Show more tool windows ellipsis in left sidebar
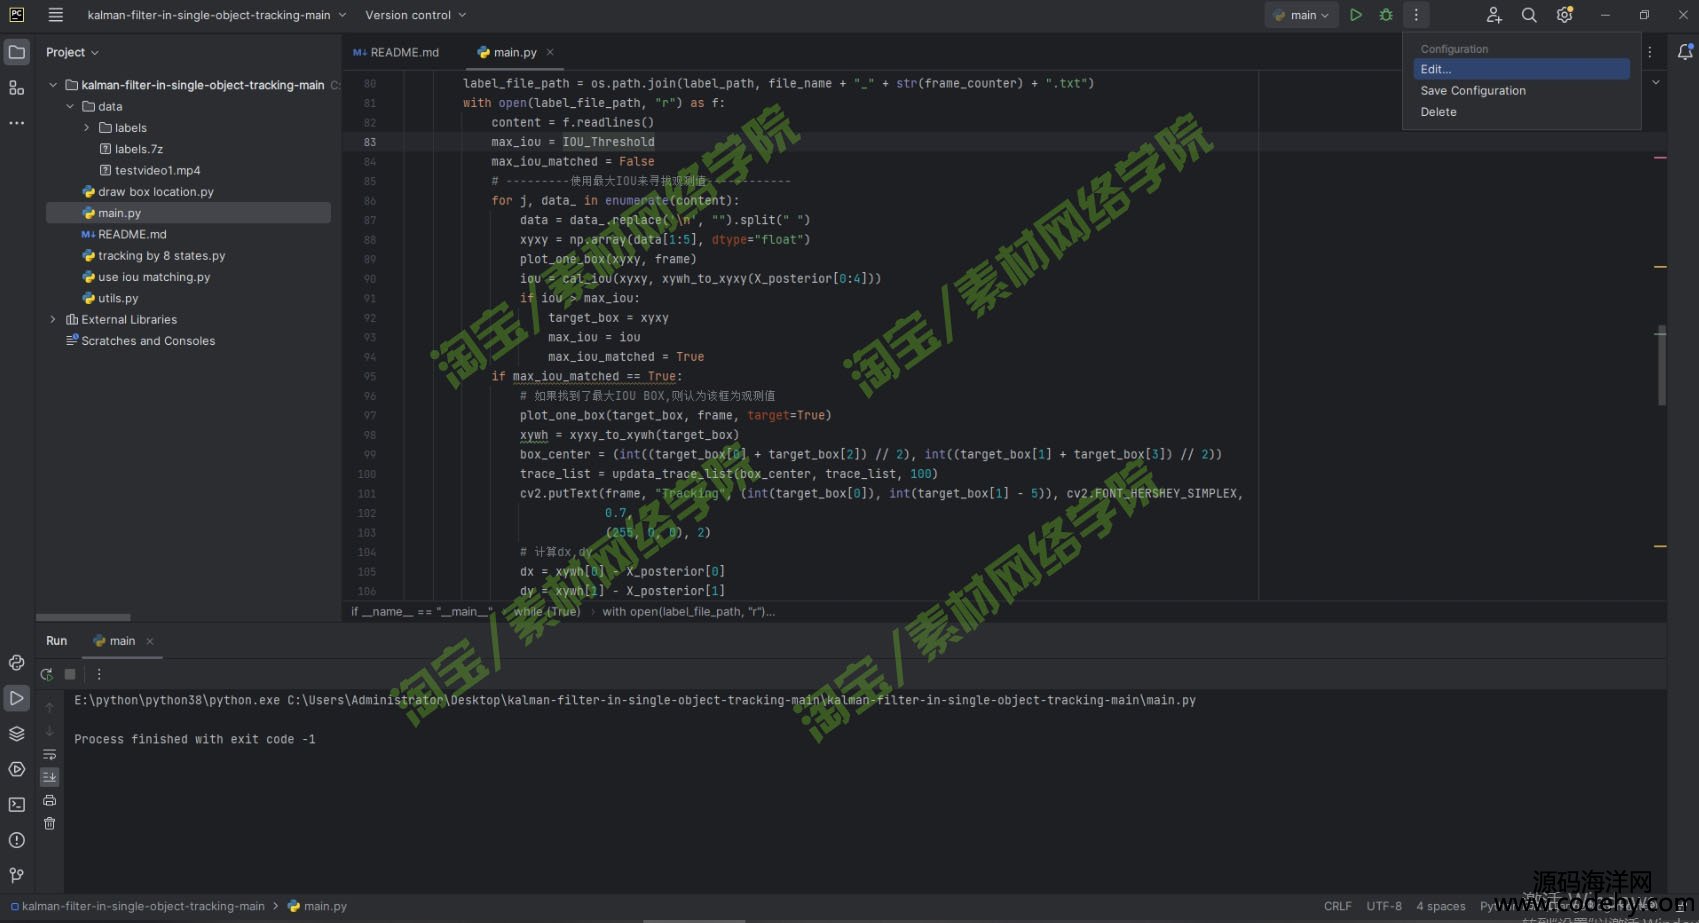Image resolution: width=1699 pixels, height=923 pixels. tap(17, 123)
